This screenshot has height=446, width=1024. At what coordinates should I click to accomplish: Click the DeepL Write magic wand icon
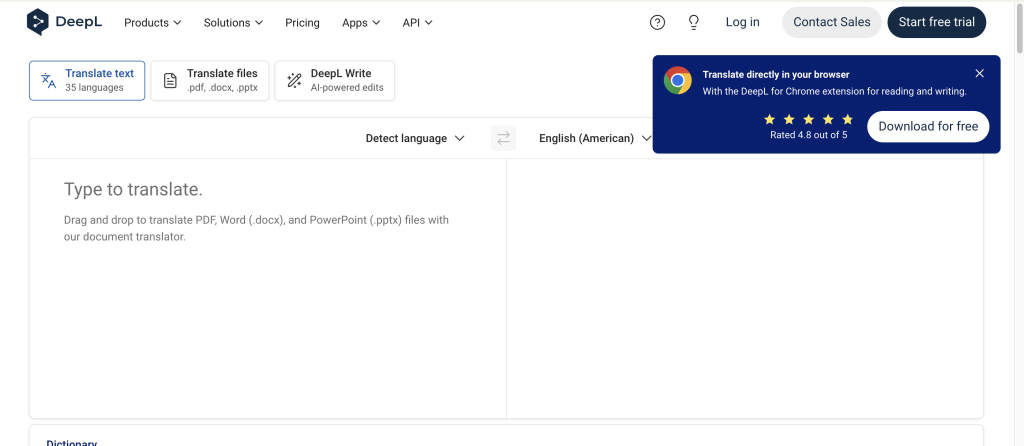[294, 81]
